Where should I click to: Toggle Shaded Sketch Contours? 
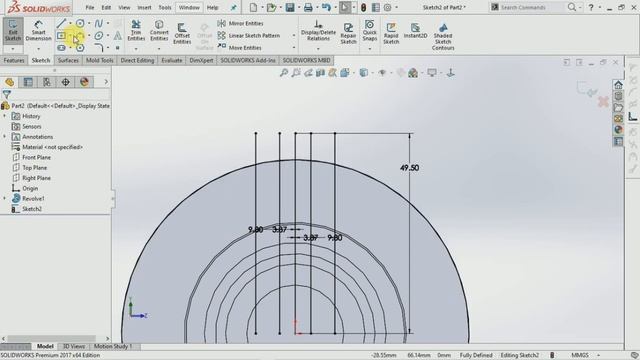[443, 36]
